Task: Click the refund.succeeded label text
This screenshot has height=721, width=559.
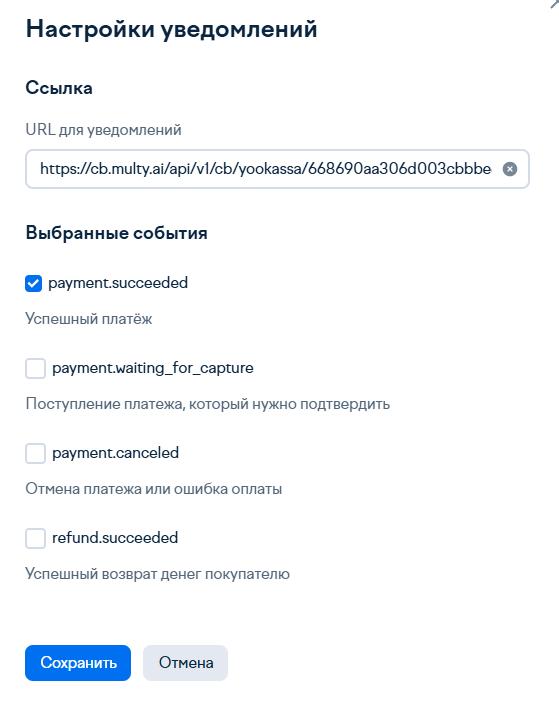Action: coord(115,538)
